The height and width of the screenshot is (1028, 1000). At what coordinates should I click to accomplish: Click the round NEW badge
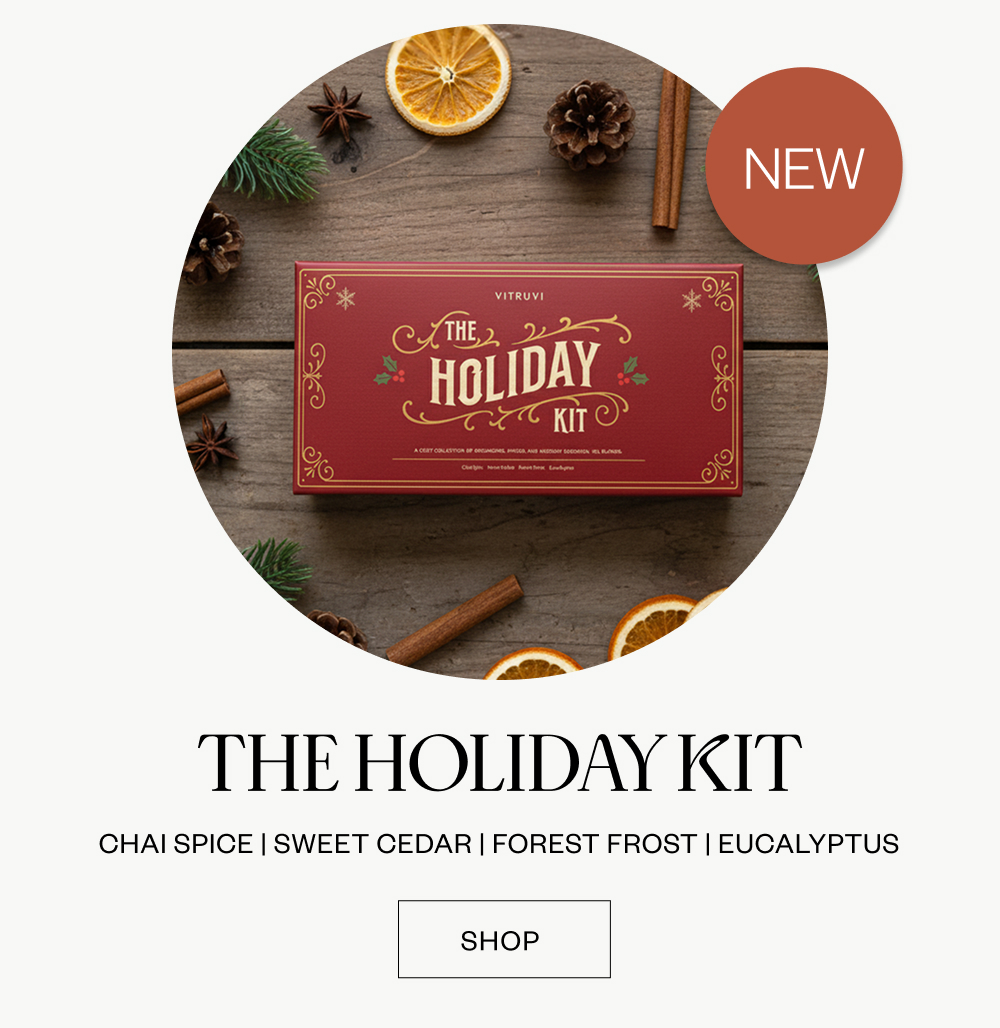804,166
